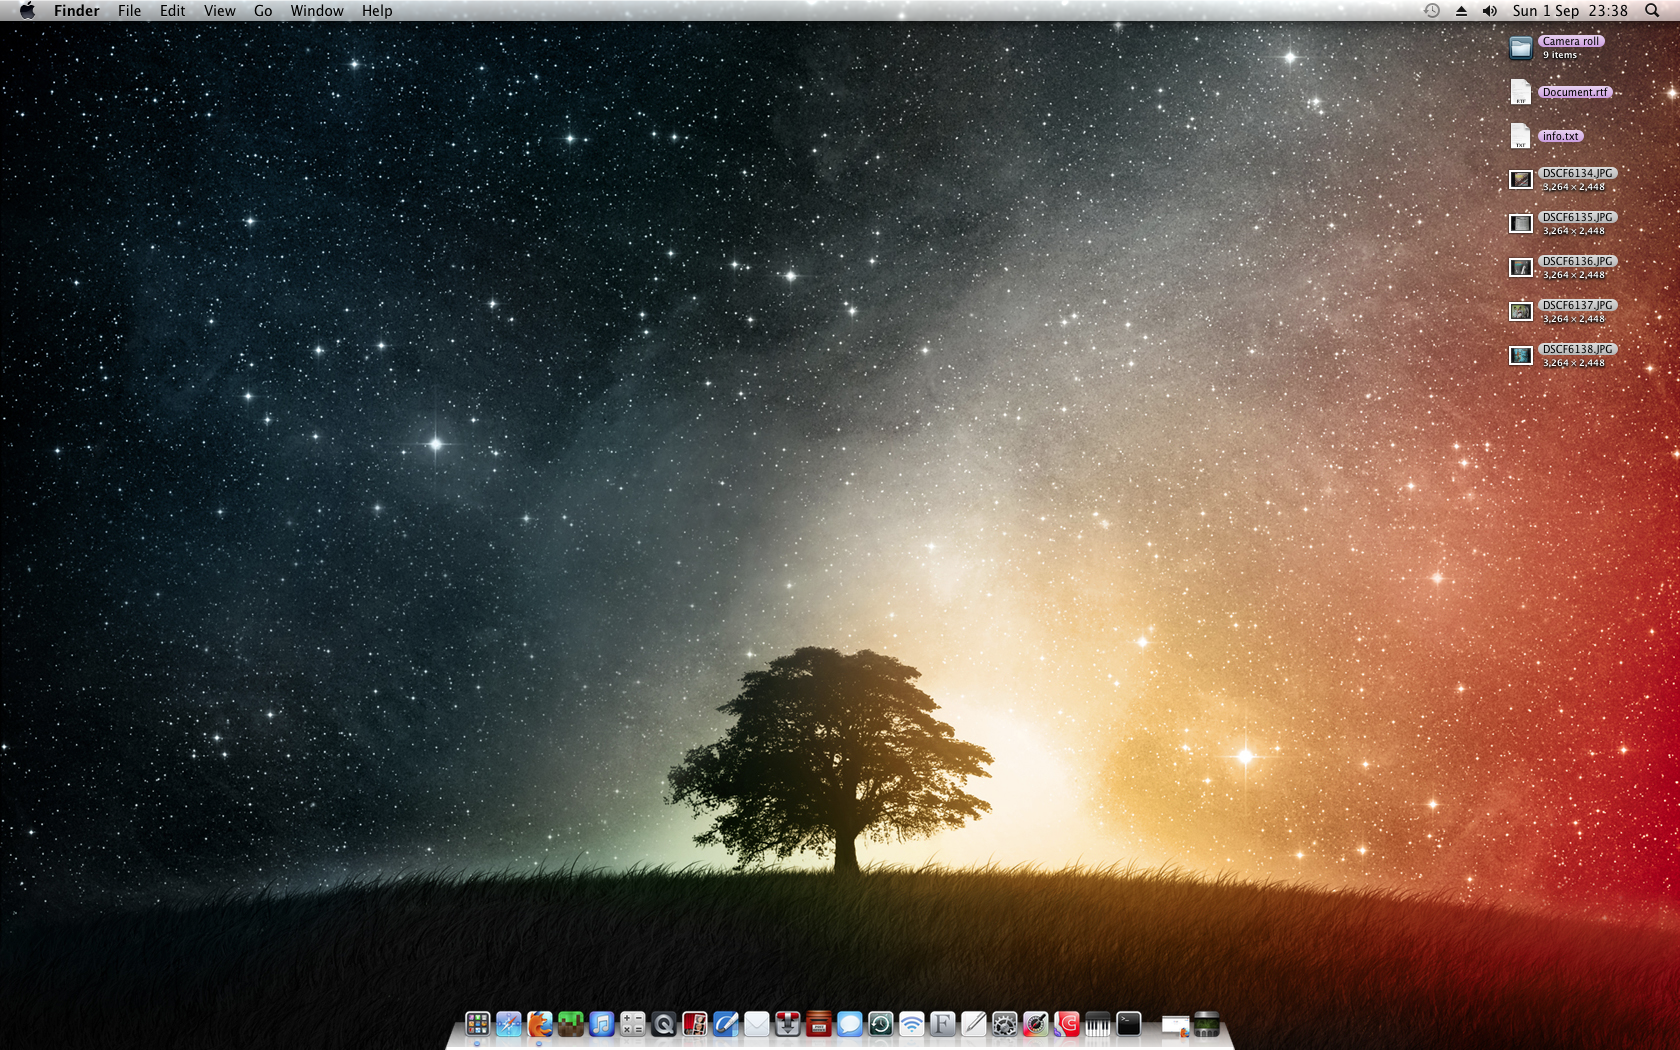
Task: Click Time Machine menu bar icon
Action: (x=1432, y=10)
